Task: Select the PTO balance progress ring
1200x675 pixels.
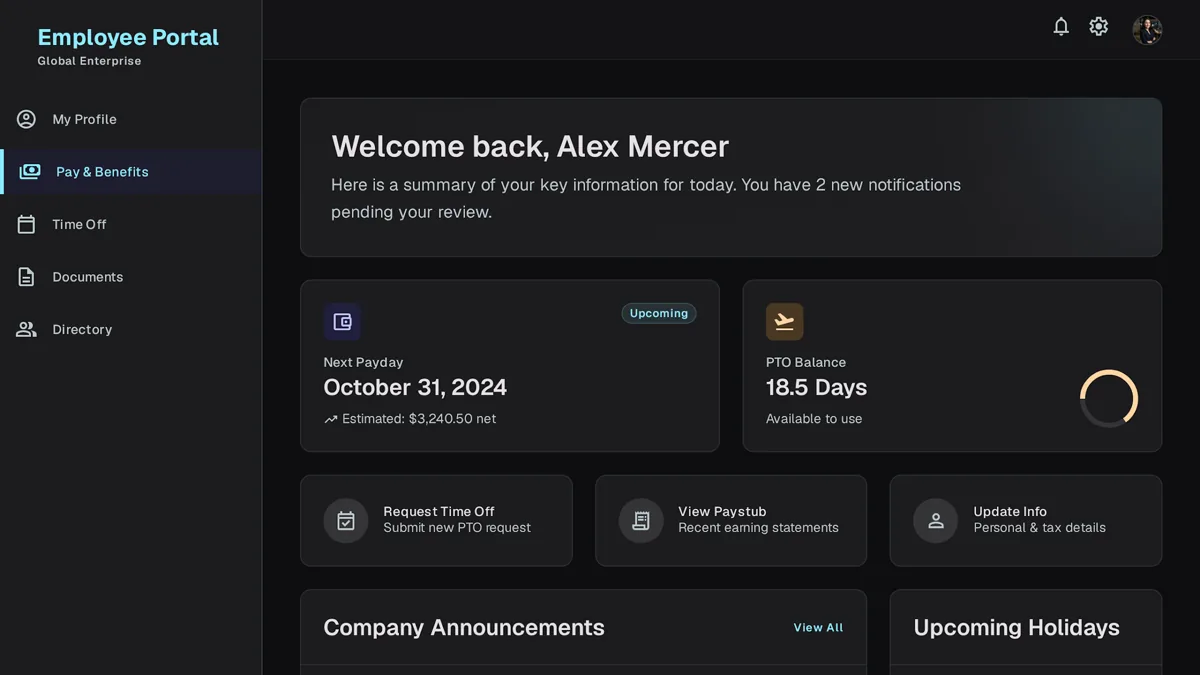Action: click(x=1109, y=399)
